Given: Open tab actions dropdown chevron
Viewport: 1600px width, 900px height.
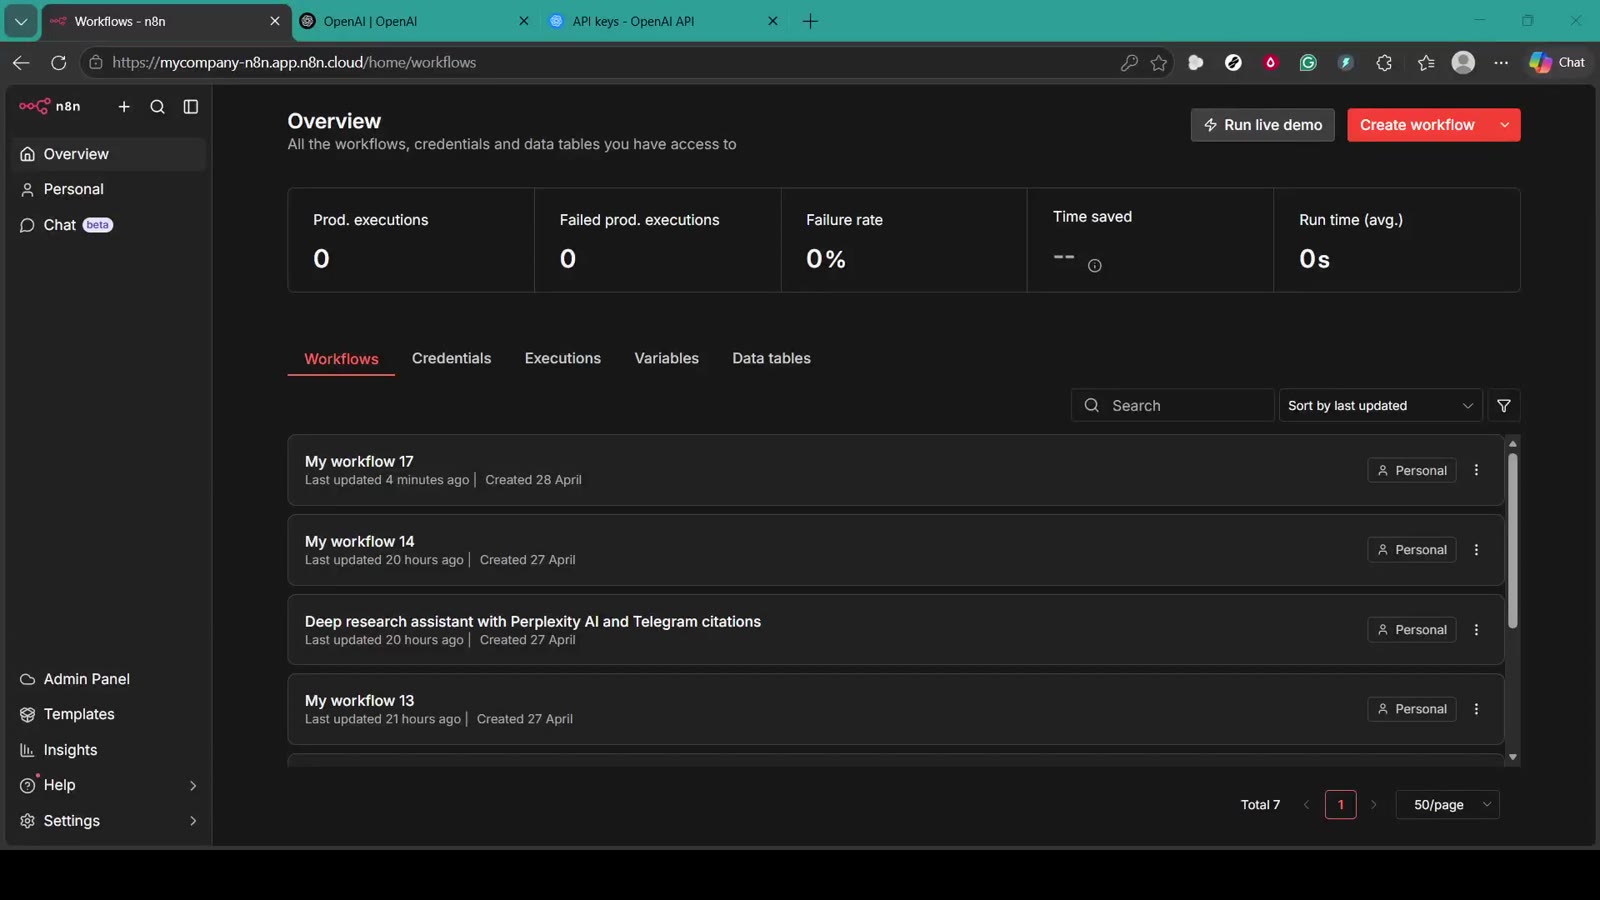Looking at the screenshot, I should coord(21,21).
